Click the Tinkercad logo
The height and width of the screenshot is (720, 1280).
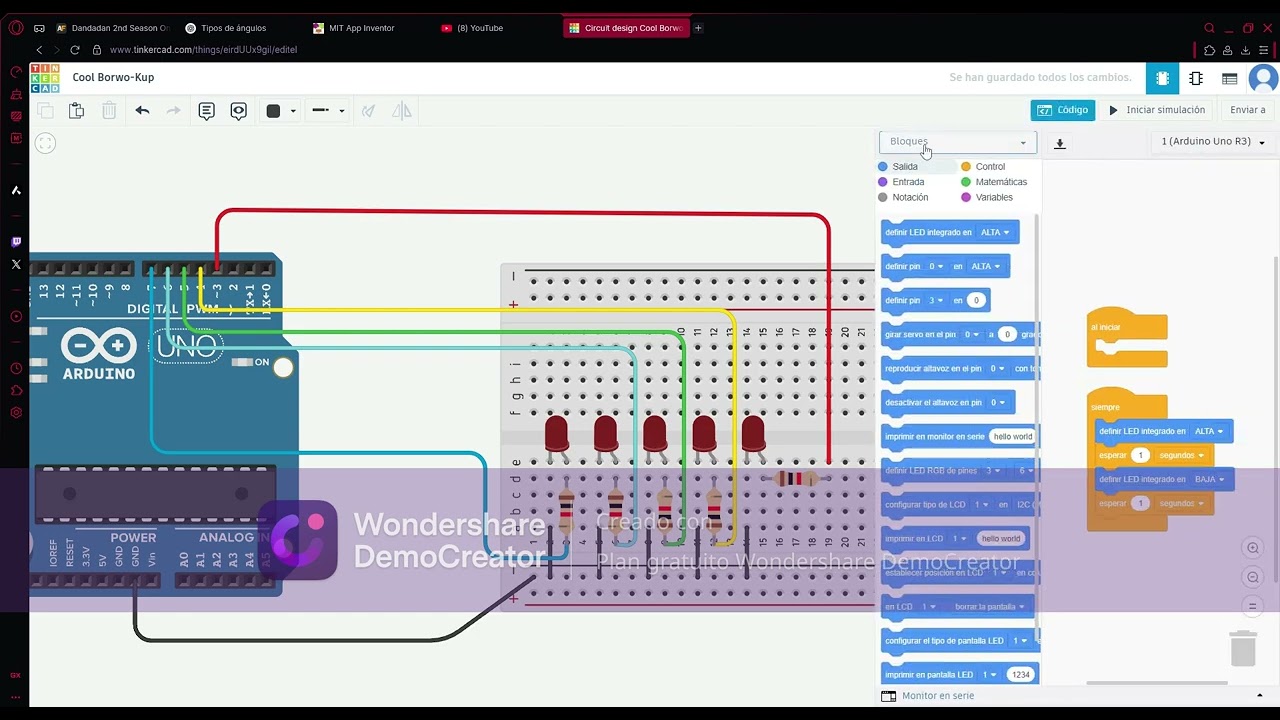(x=45, y=78)
